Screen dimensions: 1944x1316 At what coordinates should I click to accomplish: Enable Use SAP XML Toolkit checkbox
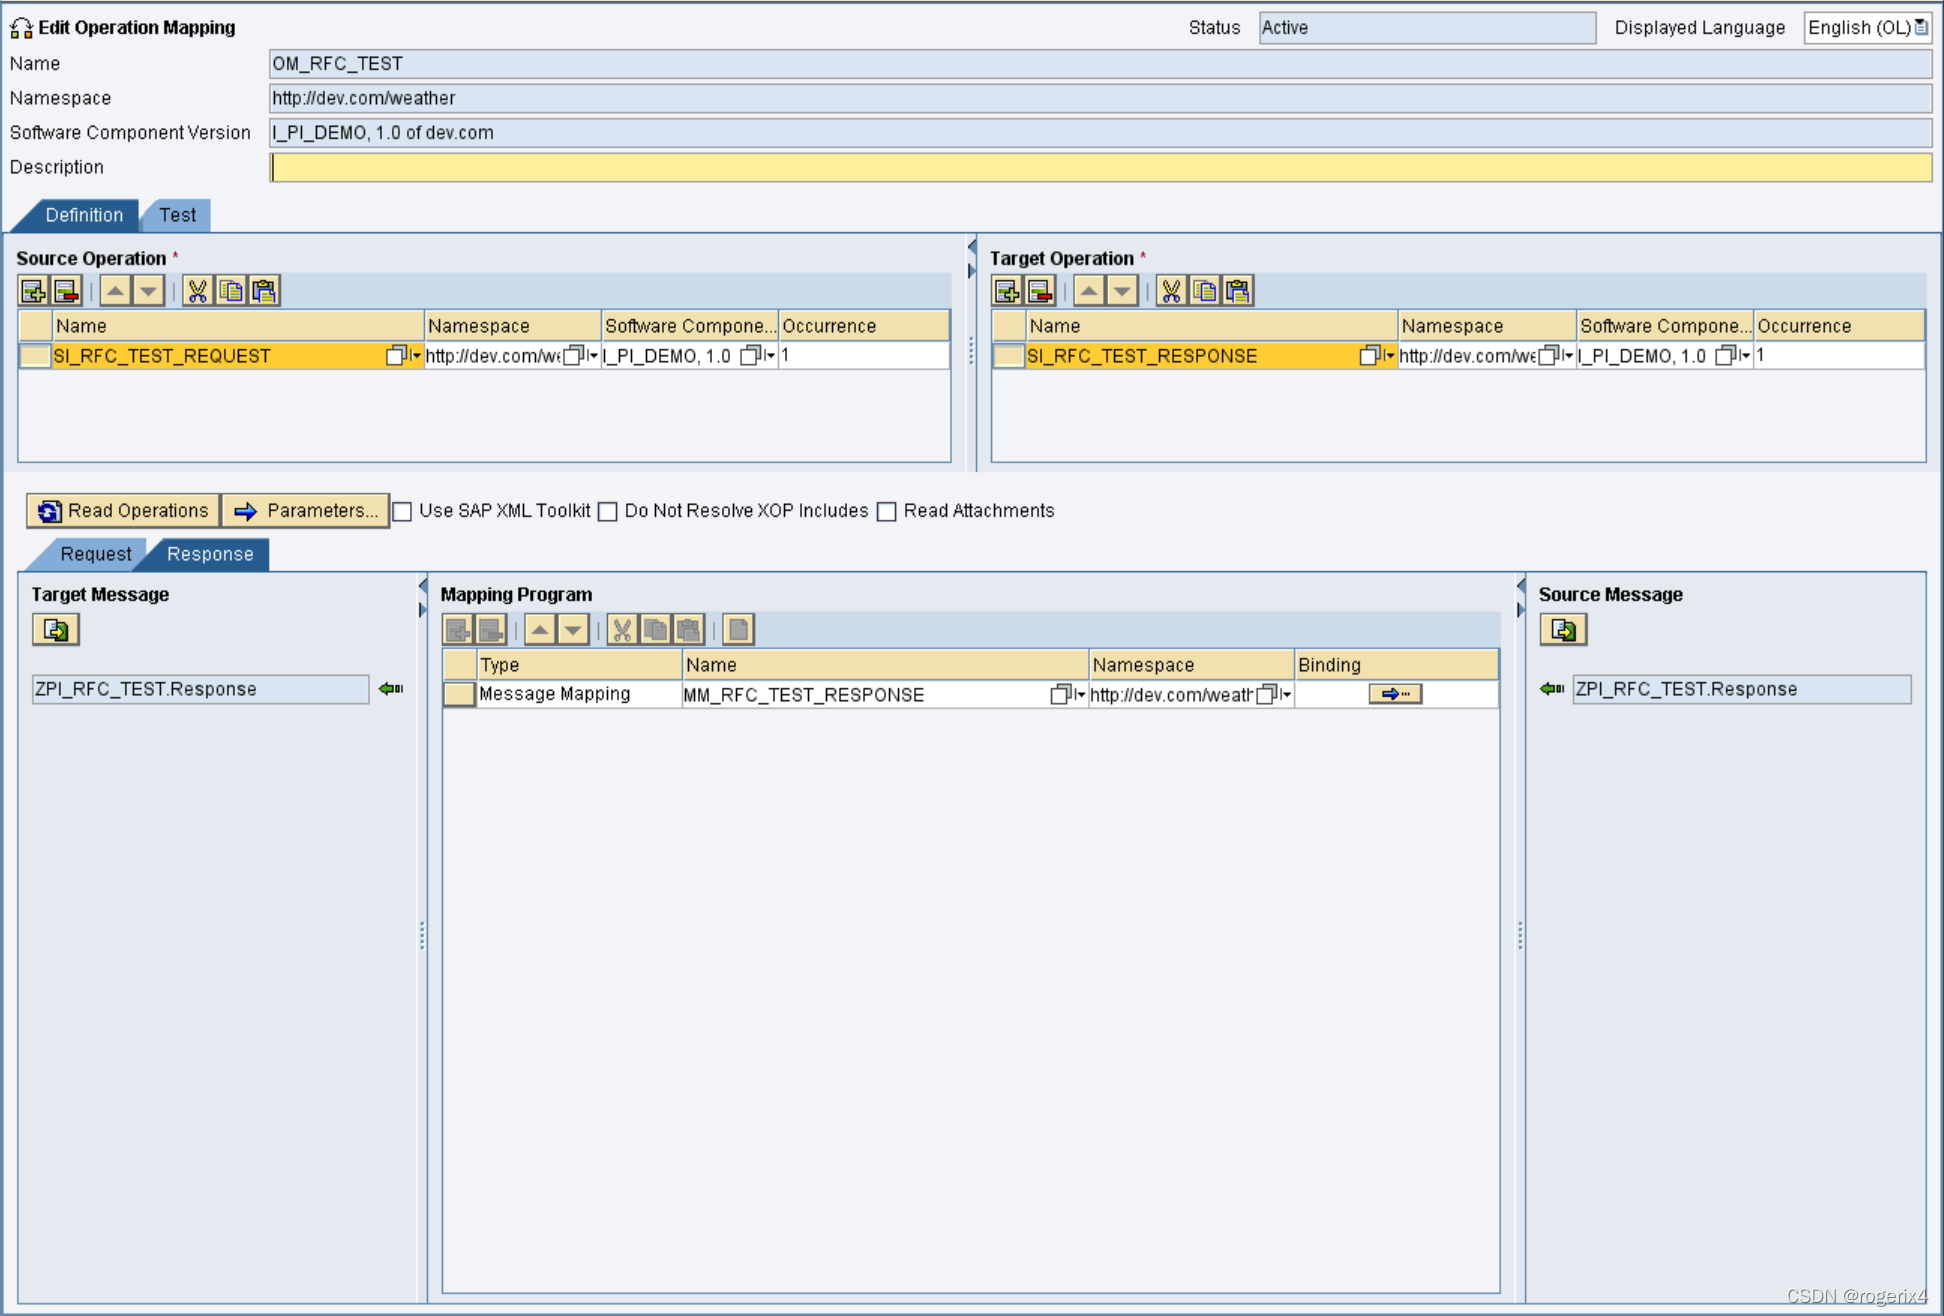coord(403,512)
